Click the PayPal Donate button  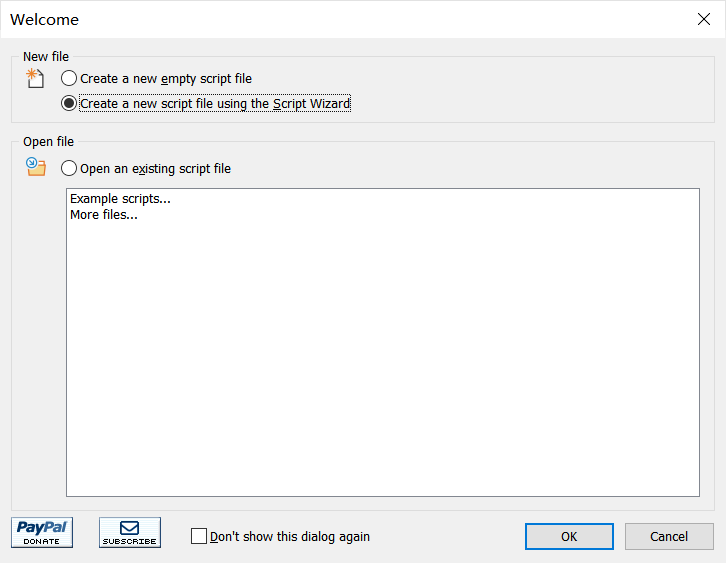coord(42,532)
